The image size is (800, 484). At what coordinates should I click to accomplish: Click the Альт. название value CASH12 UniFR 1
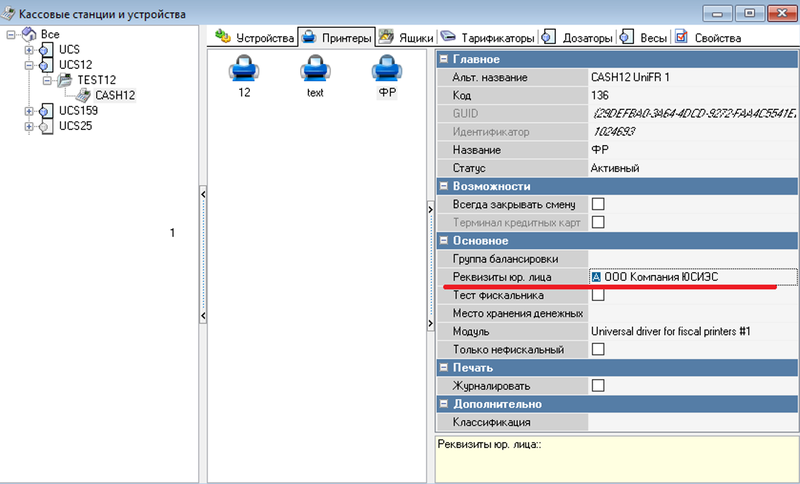tap(630, 77)
